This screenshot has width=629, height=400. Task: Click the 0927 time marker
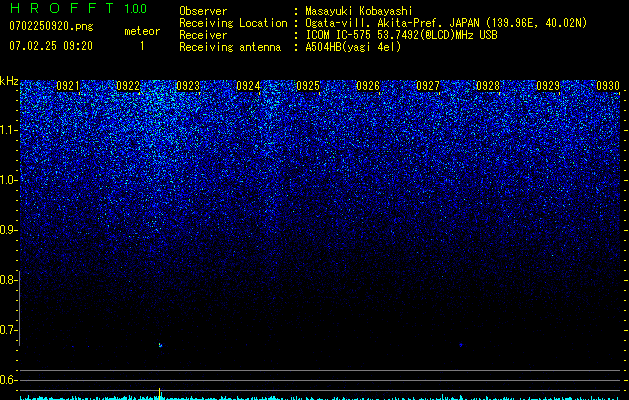428,86
